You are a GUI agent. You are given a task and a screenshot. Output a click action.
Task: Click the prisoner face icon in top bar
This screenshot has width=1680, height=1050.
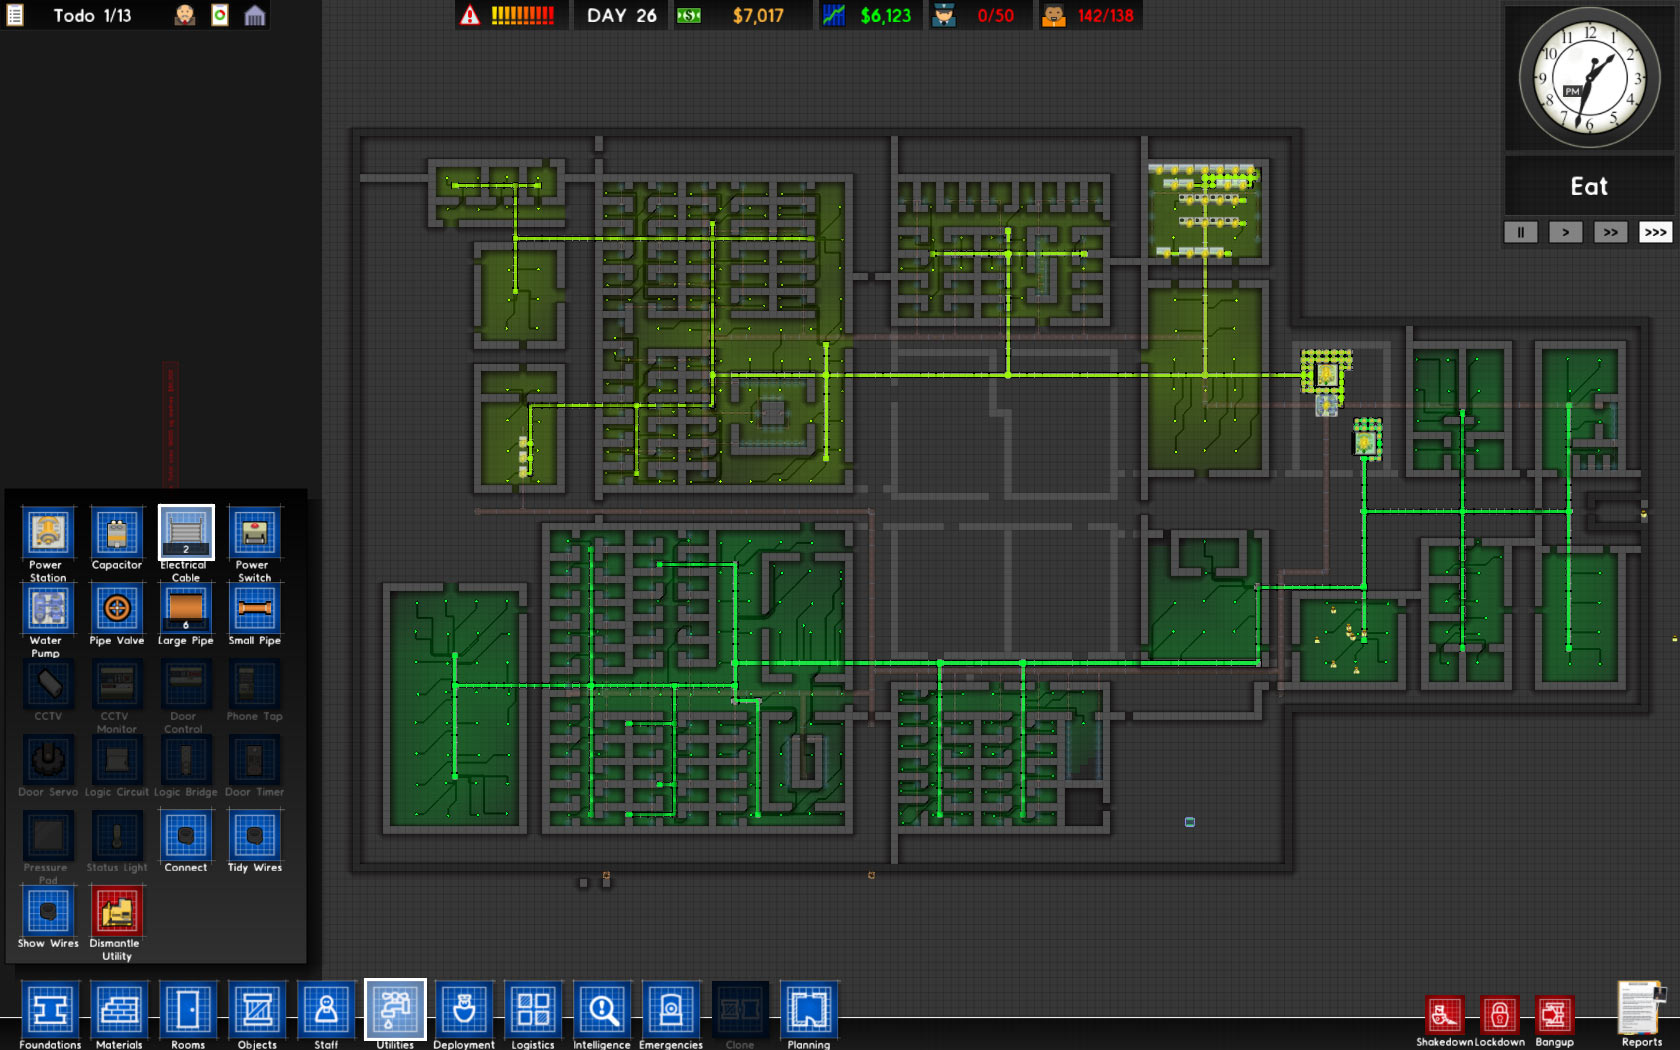click(x=185, y=15)
